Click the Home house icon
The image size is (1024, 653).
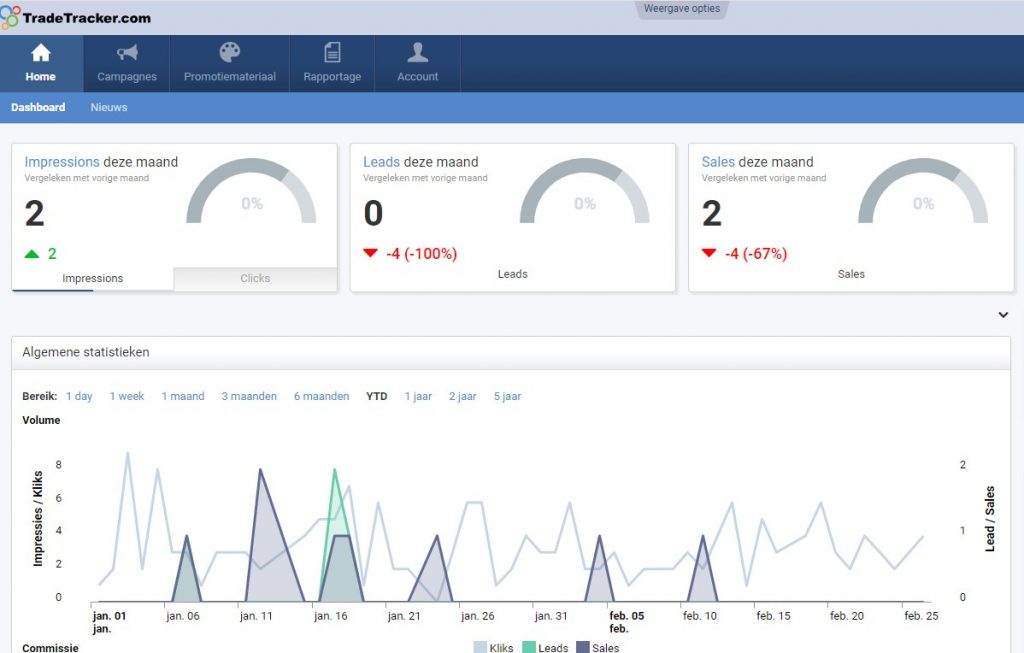(41, 53)
